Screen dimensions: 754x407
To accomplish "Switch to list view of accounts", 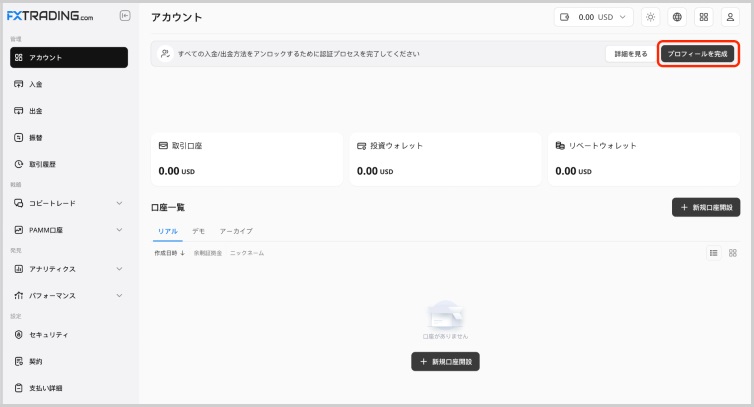I will click(x=714, y=253).
